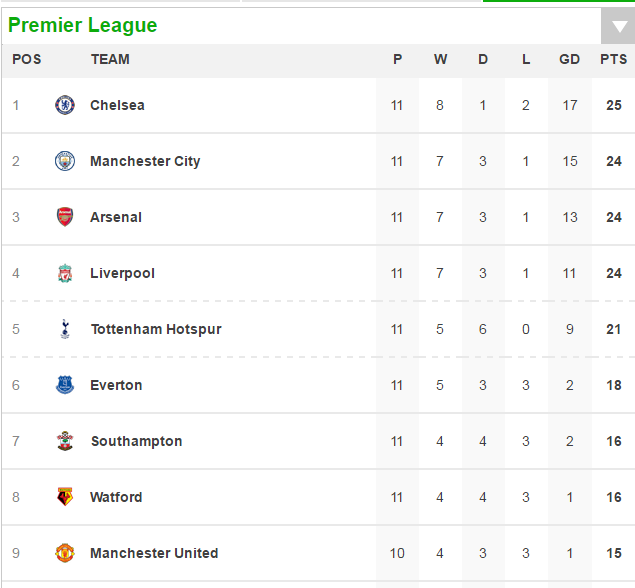The height and width of the screenshot is (588, 635).
Task: Click the TEAM column header
Action: pyautogui.click(x=110, y=59)
